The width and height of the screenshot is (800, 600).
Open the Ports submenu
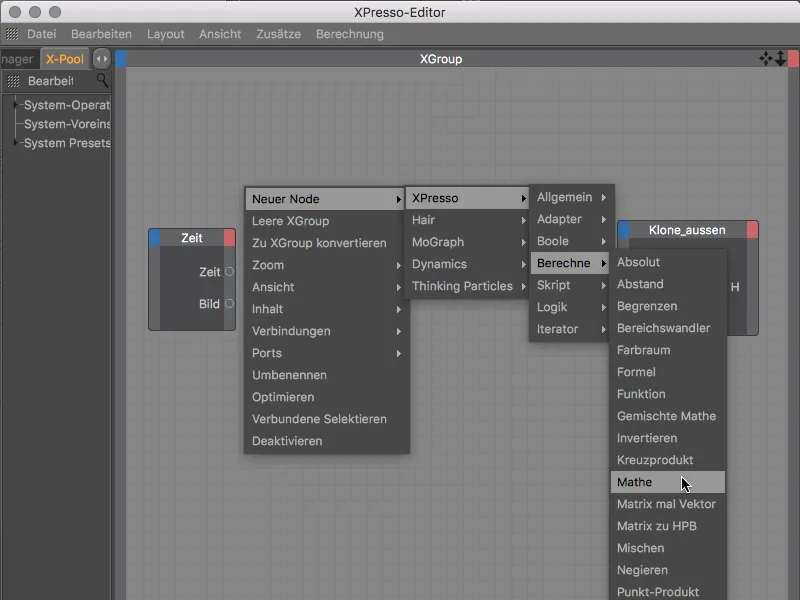pyautogui.click(x=327, y=353)
